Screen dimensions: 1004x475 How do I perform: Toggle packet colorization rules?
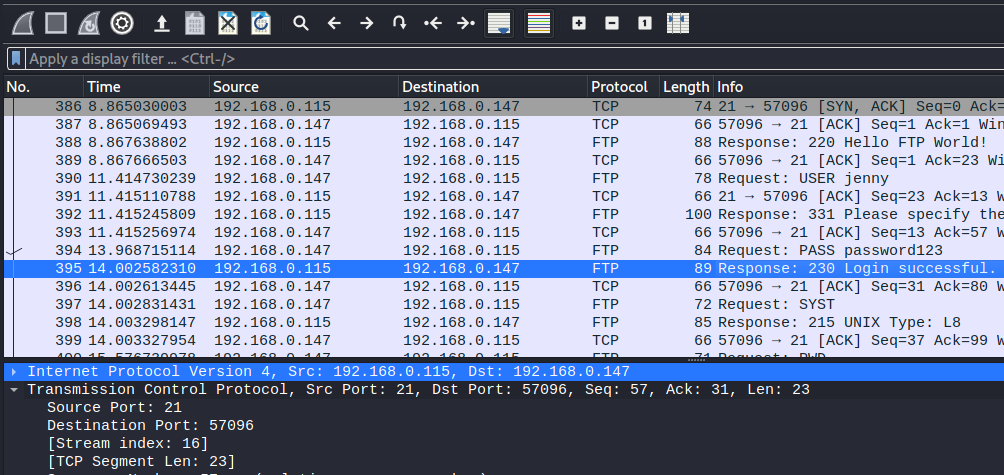tap(539, 24)
